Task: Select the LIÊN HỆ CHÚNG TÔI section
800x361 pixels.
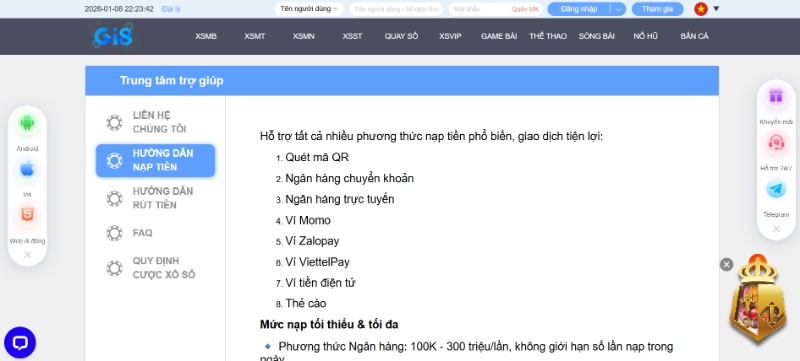Action: point(156,122)
